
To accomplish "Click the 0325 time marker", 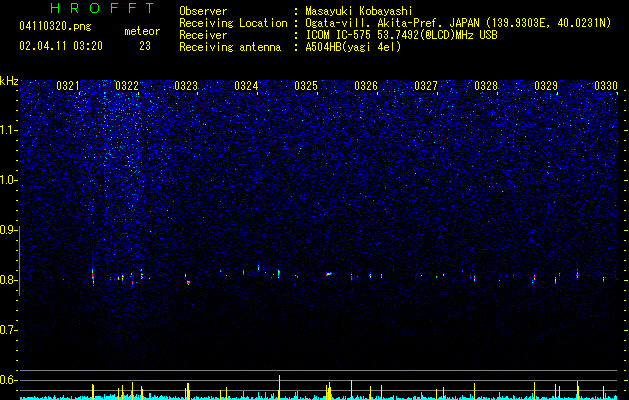I will (x=306, y=86).
